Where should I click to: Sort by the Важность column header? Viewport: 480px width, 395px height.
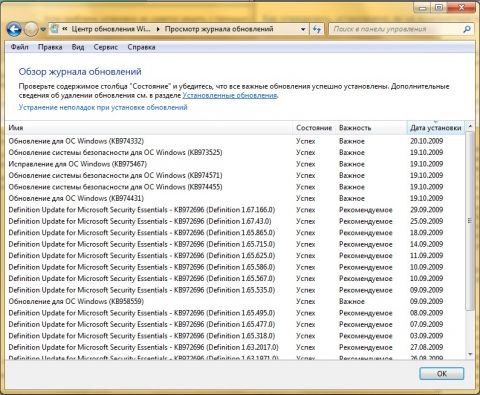(371, 128)
